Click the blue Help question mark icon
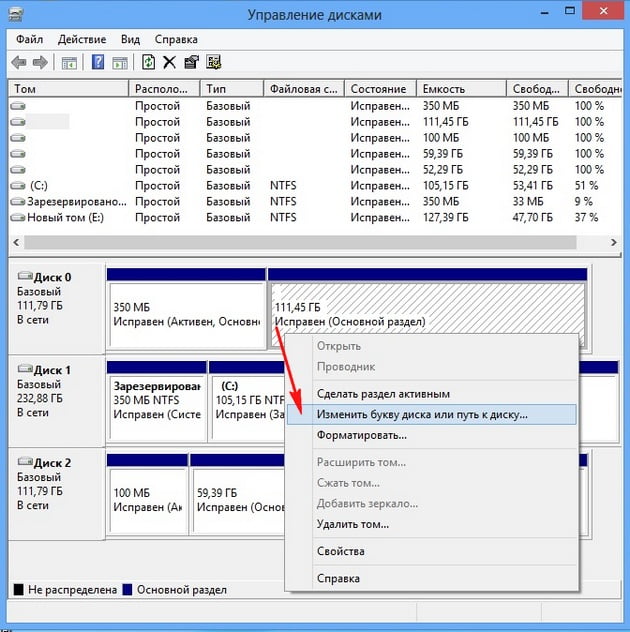The height and width of the screenshot is (632, 630). pyautogui.click(x=98, y=62)
